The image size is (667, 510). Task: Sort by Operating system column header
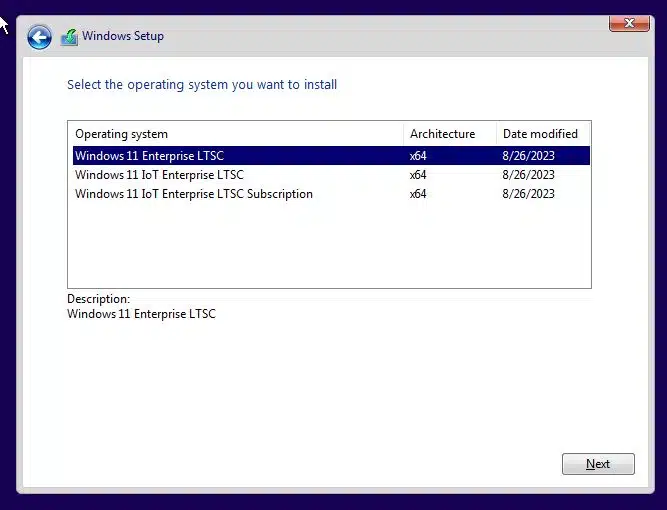(x=236, y=134)
